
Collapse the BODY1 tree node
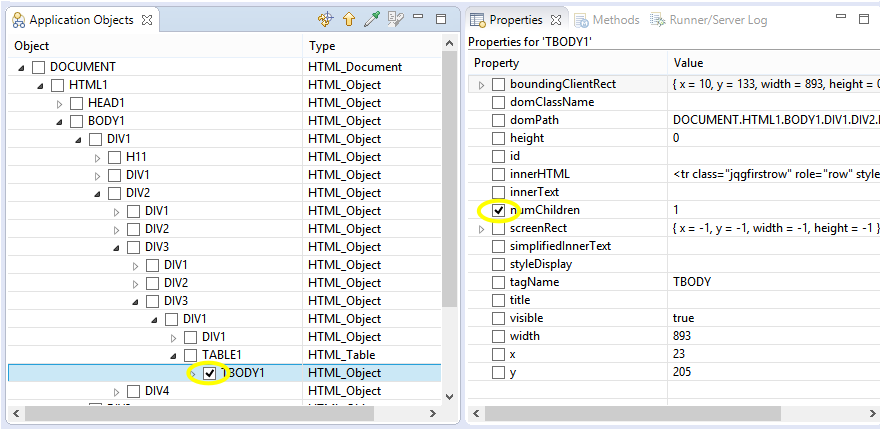tap(60, 121)
